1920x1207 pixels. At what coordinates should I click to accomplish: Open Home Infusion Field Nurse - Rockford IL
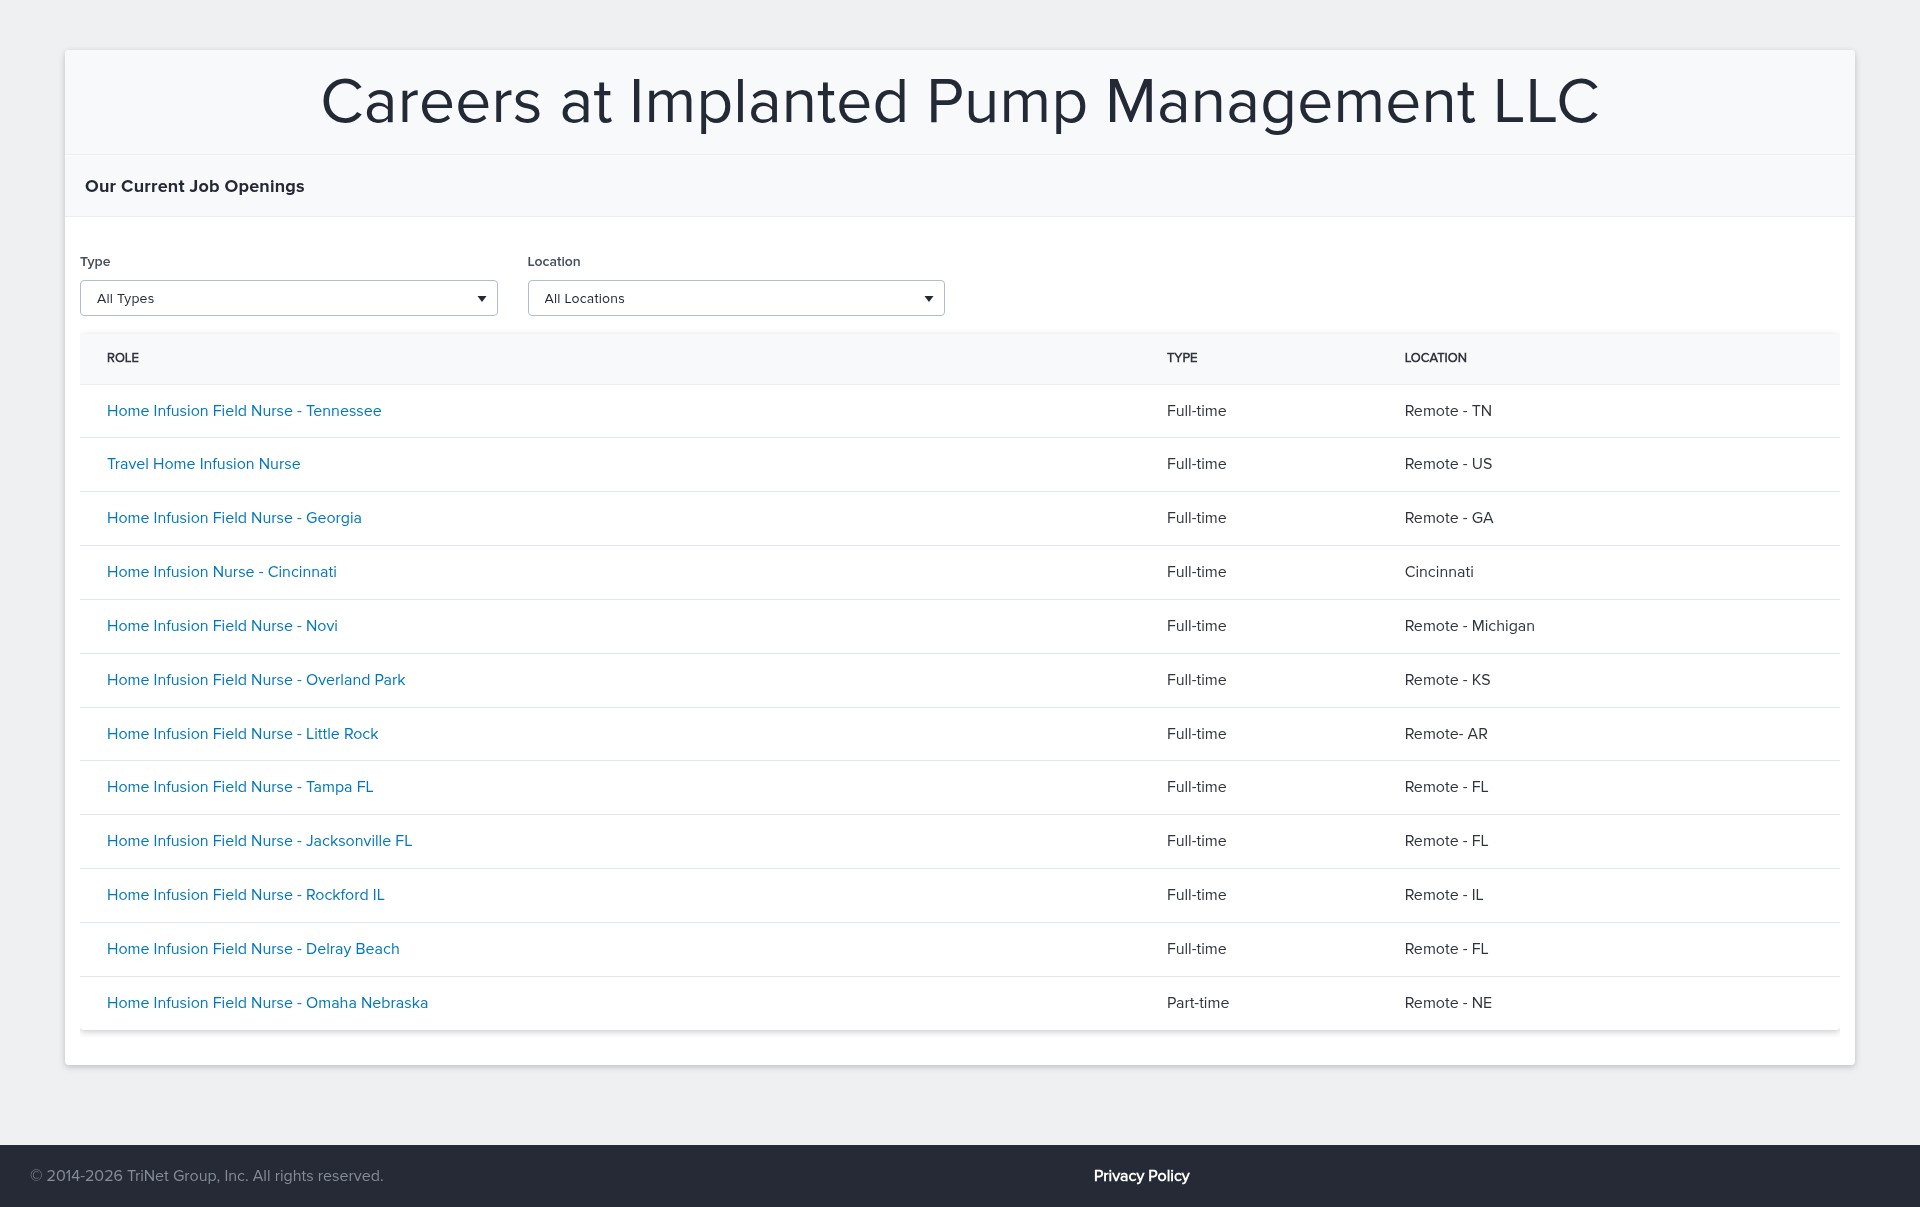tap(246, 895)
